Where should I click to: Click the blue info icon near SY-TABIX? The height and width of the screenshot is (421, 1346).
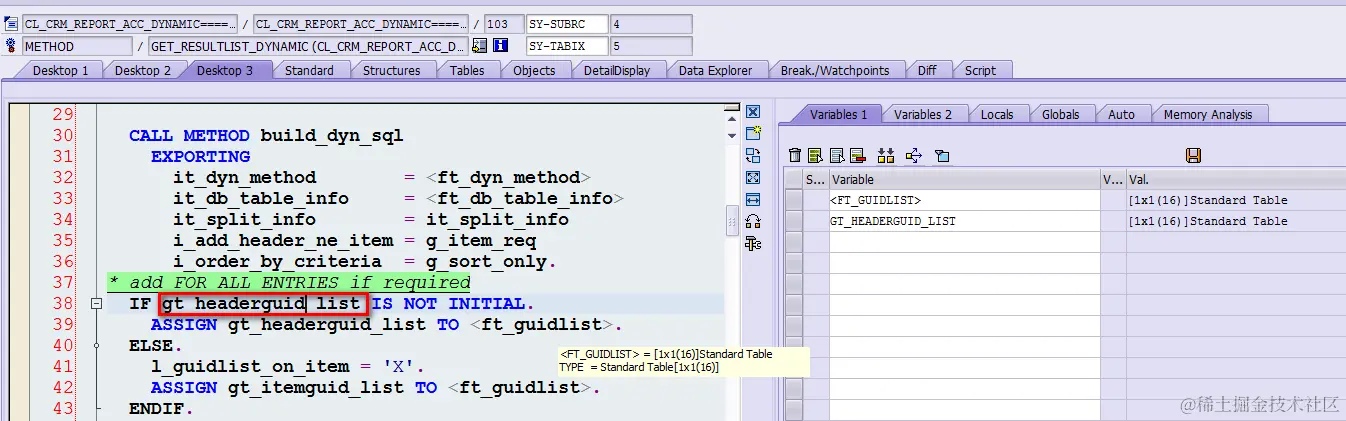[501, 45]
